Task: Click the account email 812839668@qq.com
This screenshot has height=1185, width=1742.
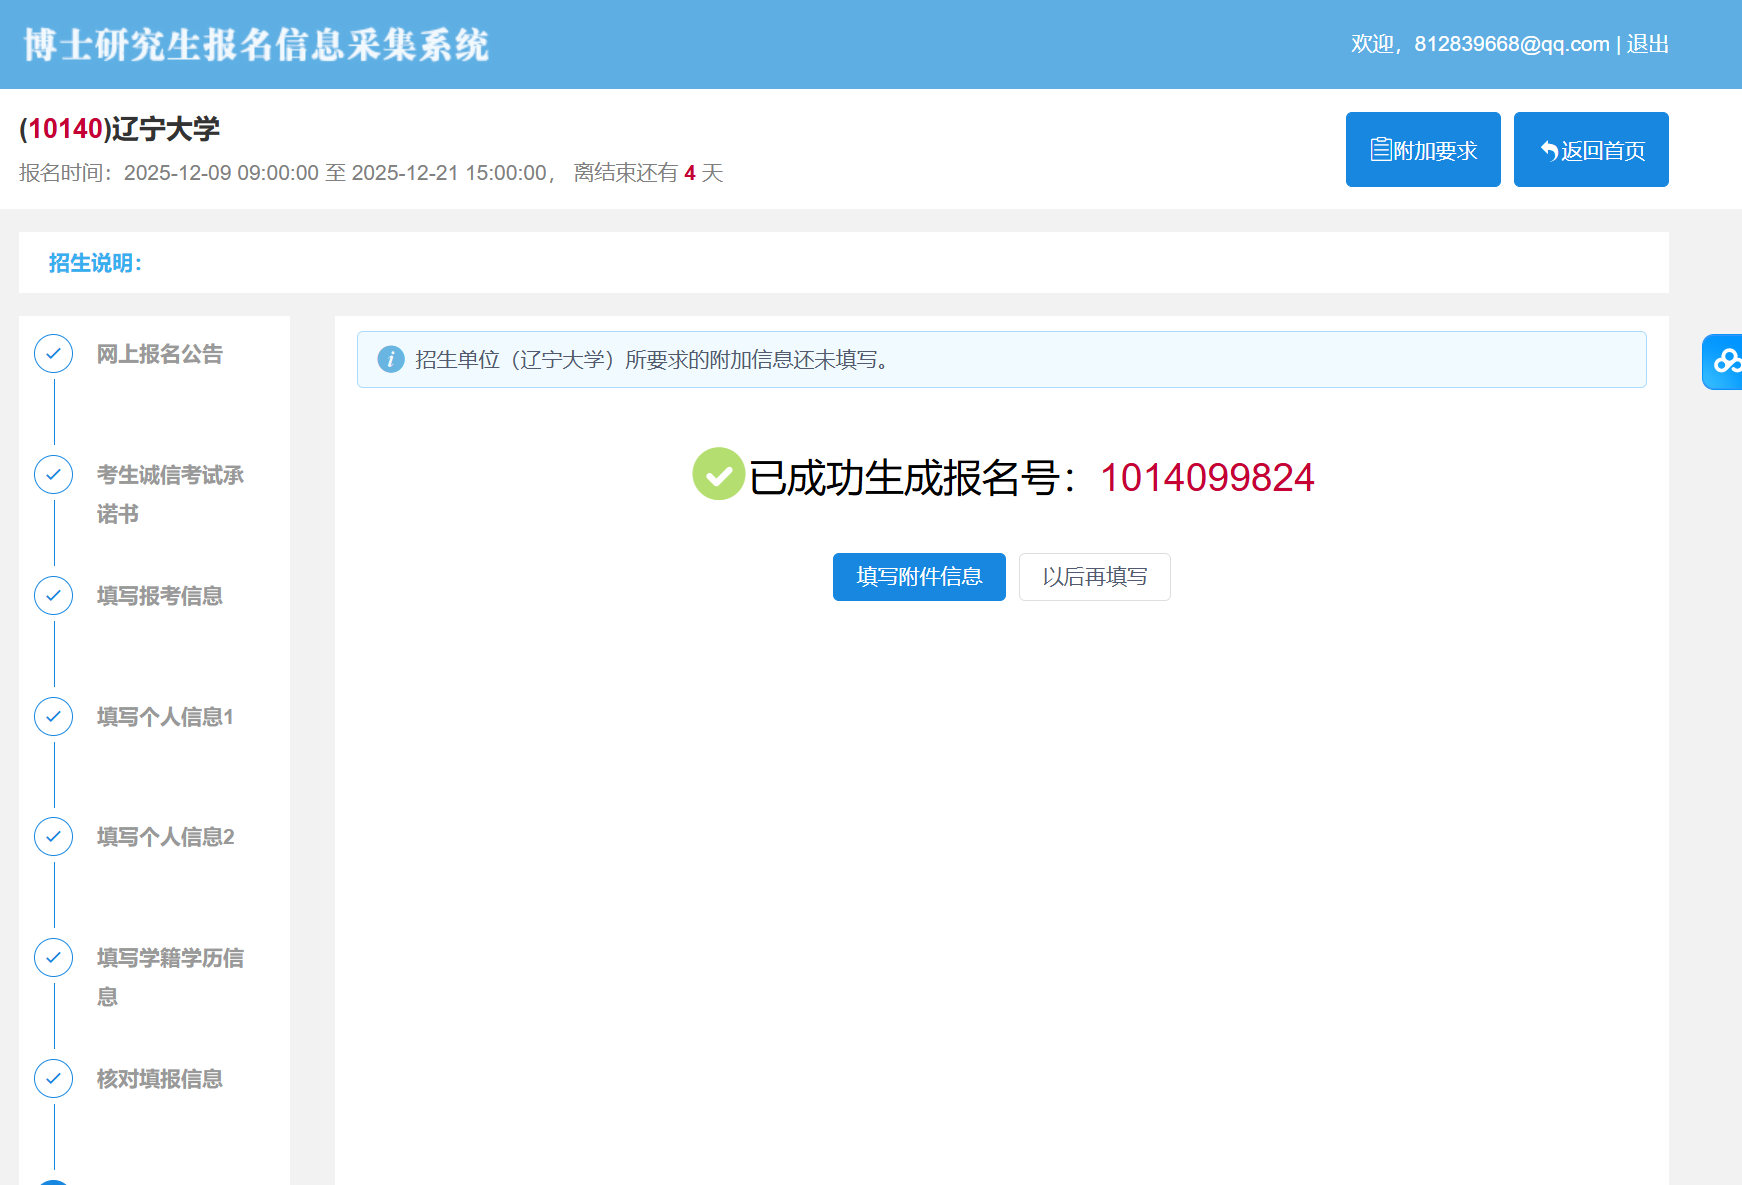Action: point(1512,44)
